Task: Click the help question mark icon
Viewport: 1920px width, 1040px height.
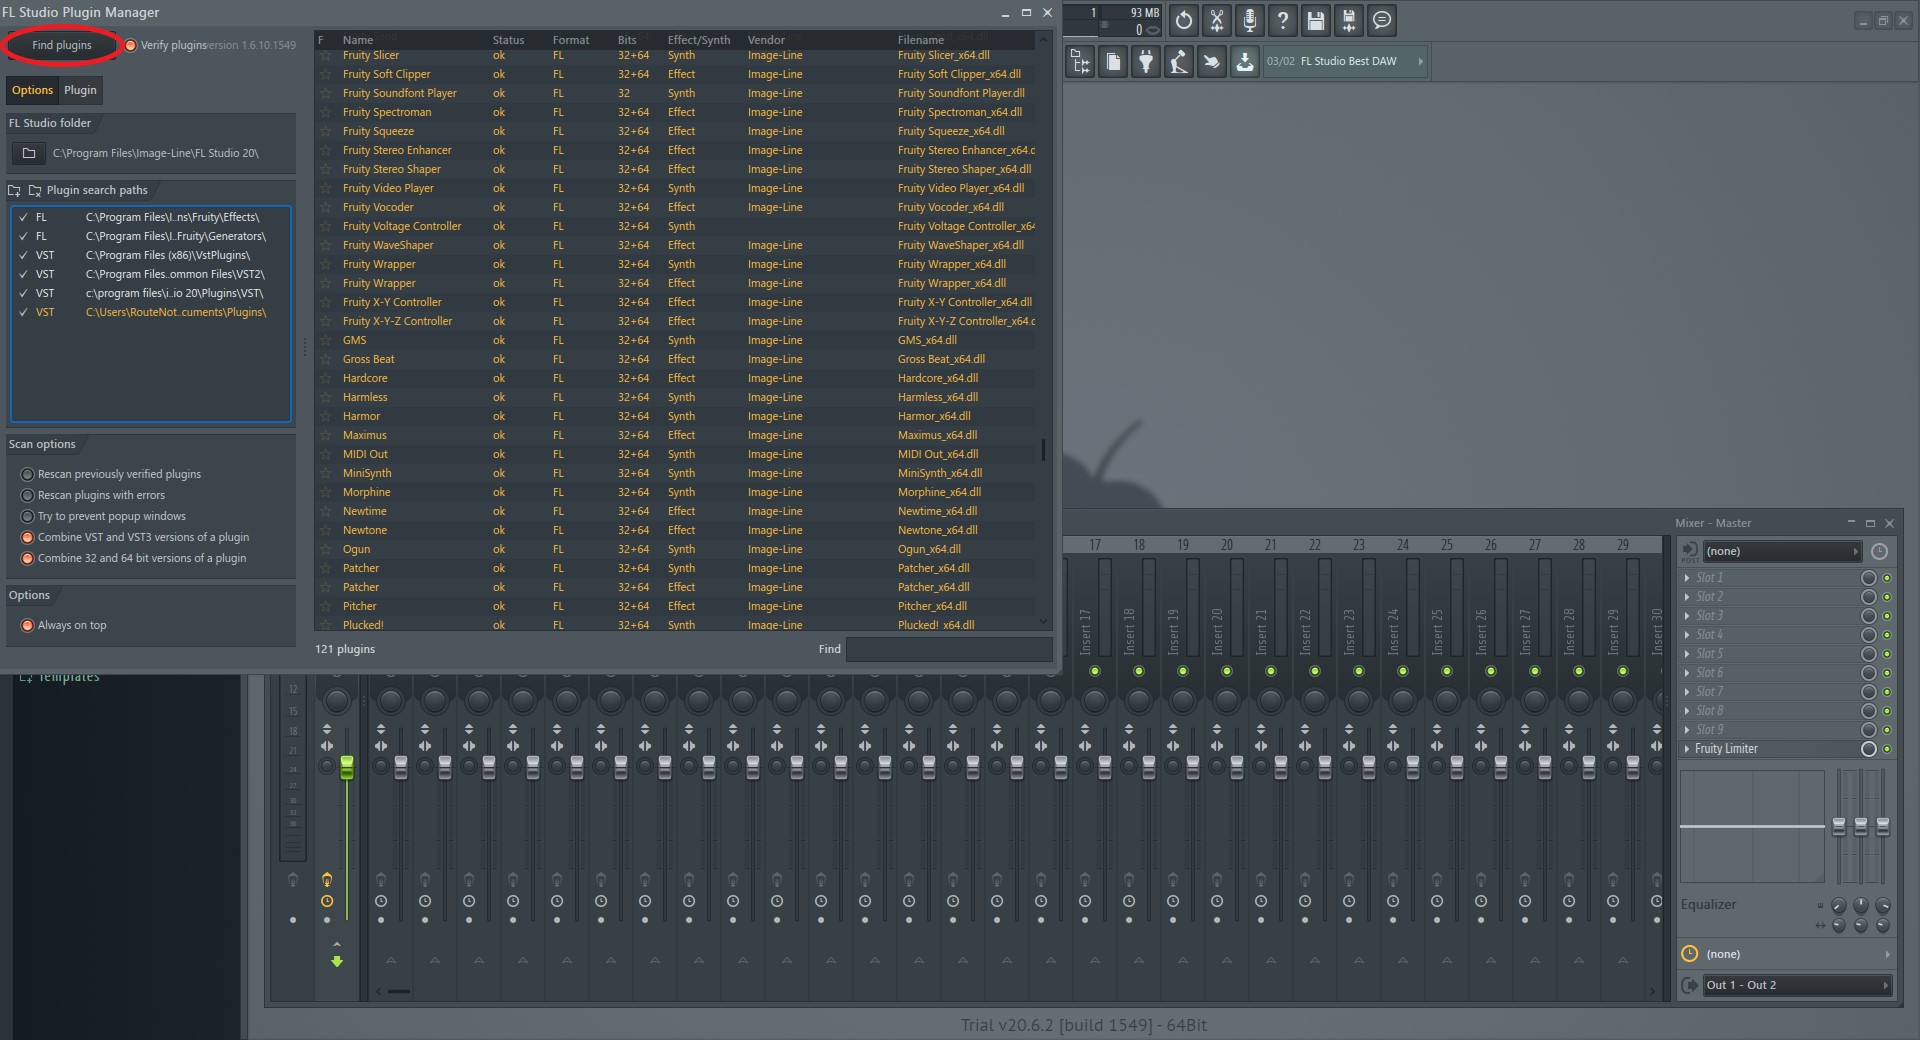Action: tap(1283, 20)
